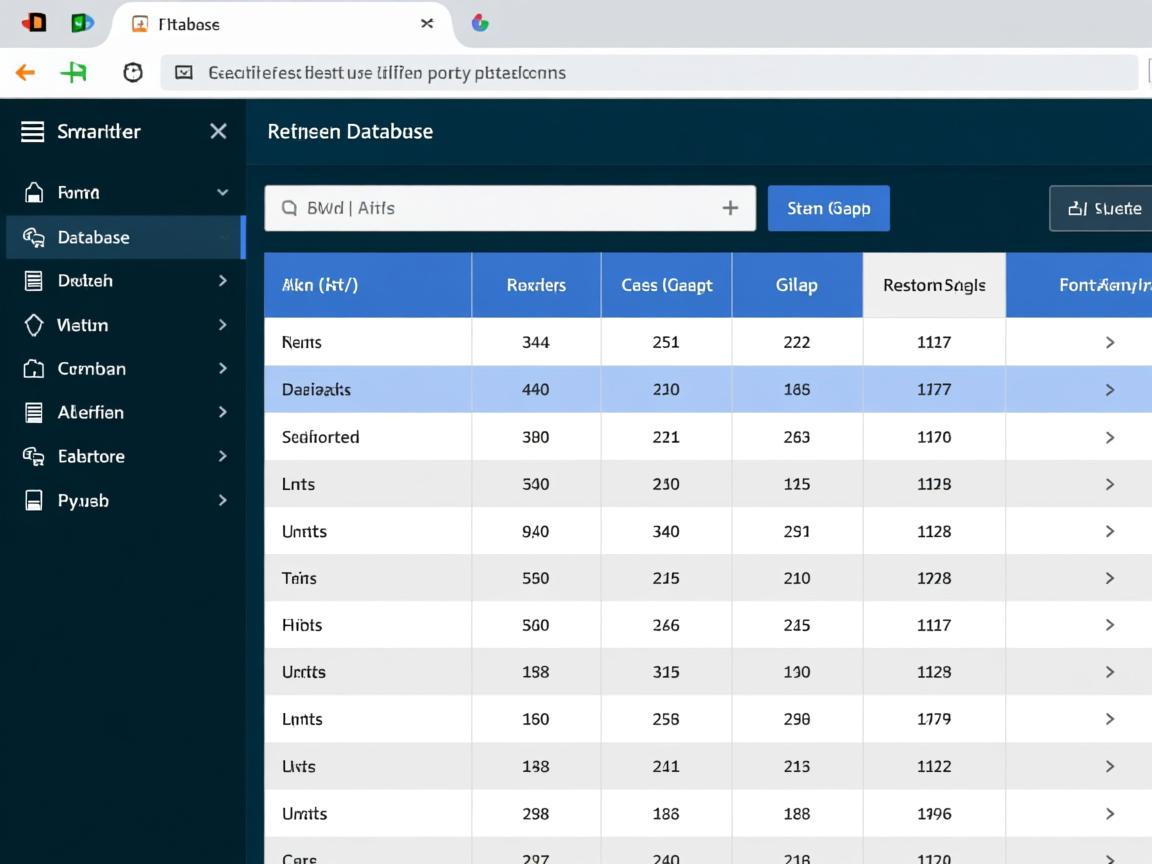Image resolution: width=1152 pixels, height=864 pixels.
Task: Expand the Deuteh sidebar section
Action: pyautogui.click(x=222, y=281)
